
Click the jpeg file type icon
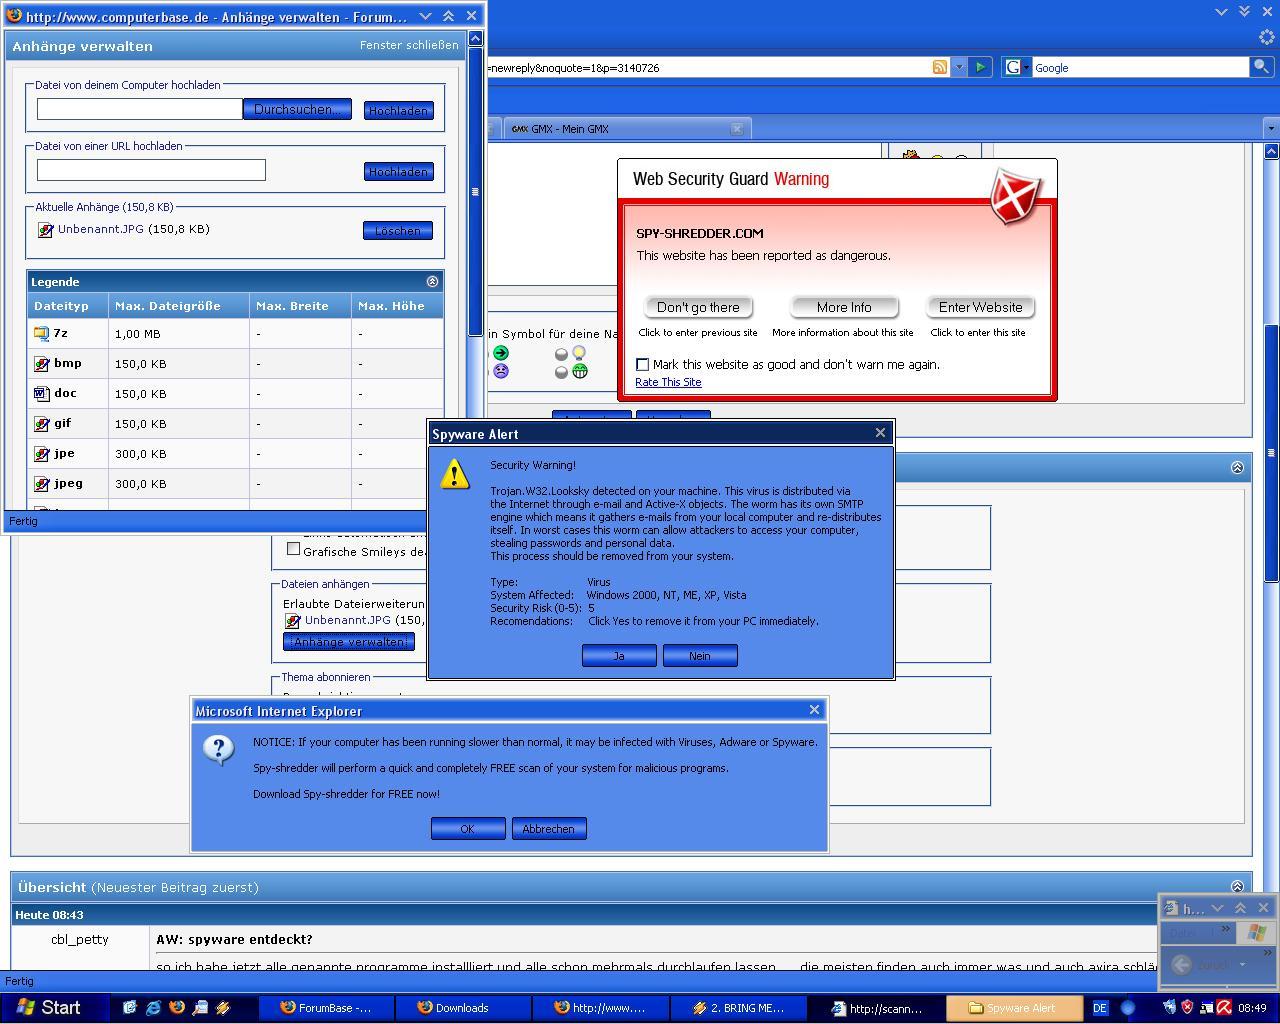(42, 483)
